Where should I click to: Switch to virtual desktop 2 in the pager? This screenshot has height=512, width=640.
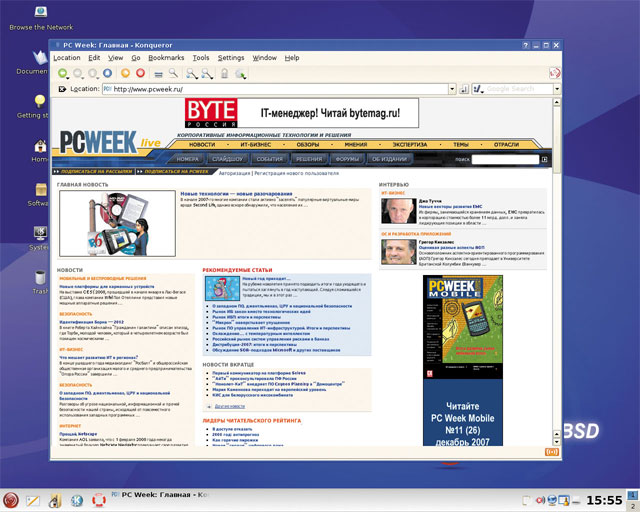click(x=633, y=506)
